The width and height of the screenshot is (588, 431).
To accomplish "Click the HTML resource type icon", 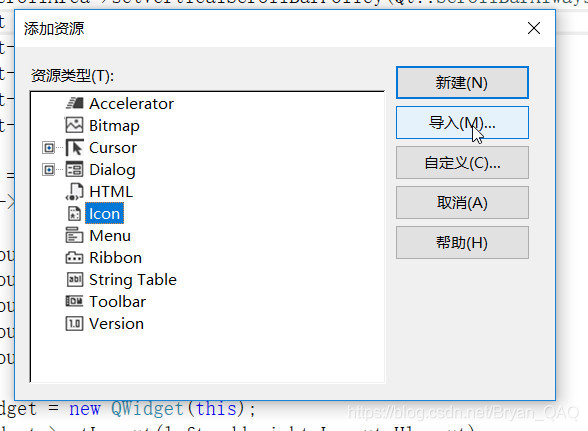I will [74, 192].
